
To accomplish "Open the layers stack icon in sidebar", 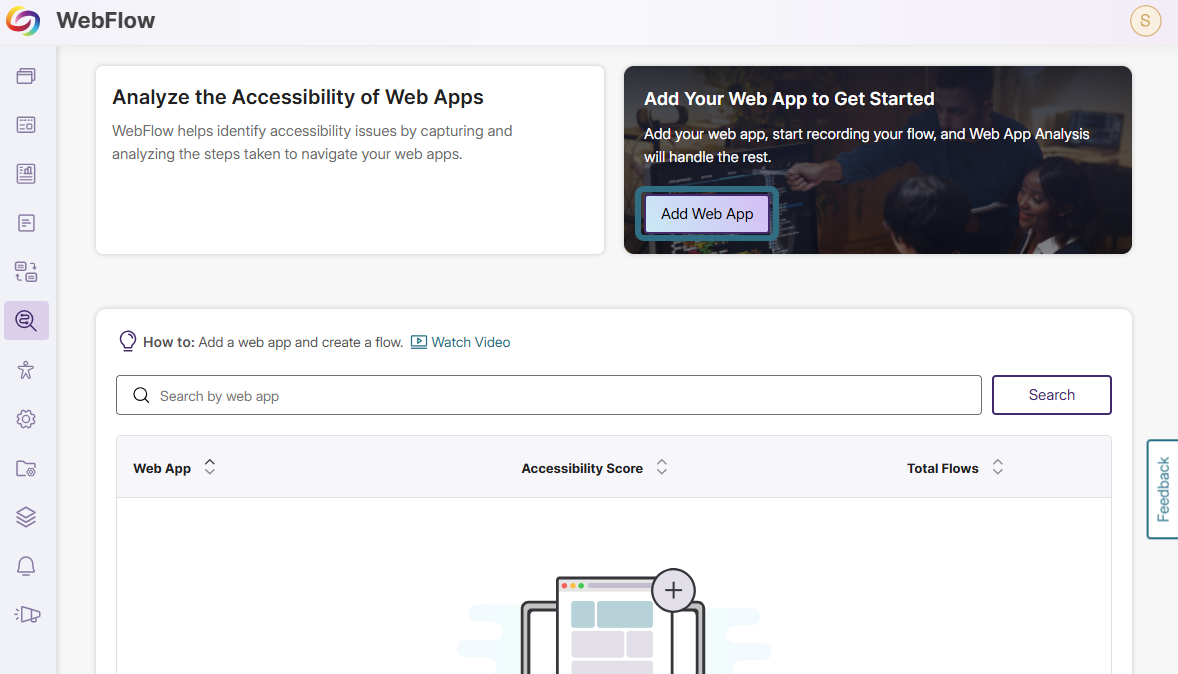I will (x=26, y=517).
